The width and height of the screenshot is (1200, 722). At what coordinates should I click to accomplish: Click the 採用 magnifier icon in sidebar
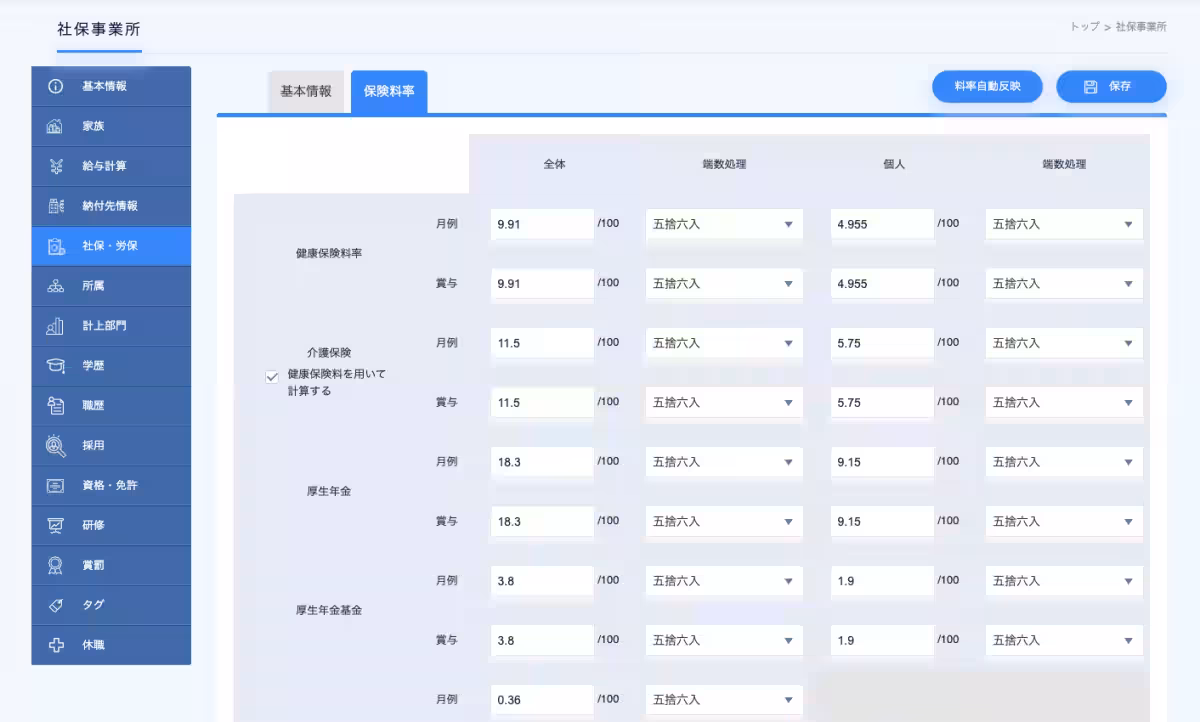point(54,446)
